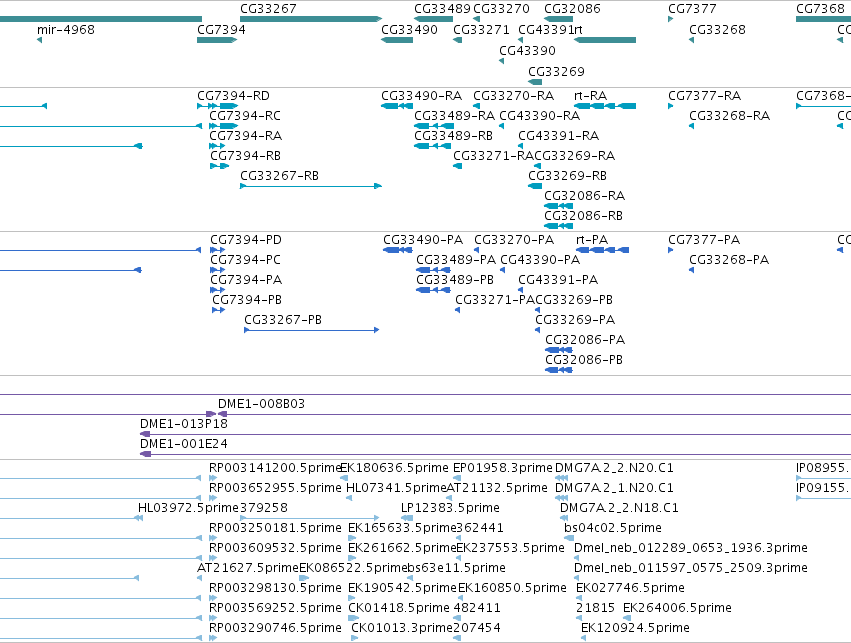Select cDNA DMG7A.2_2.N20.C1
The image size is (851, 643).
(x=614, y=468)
